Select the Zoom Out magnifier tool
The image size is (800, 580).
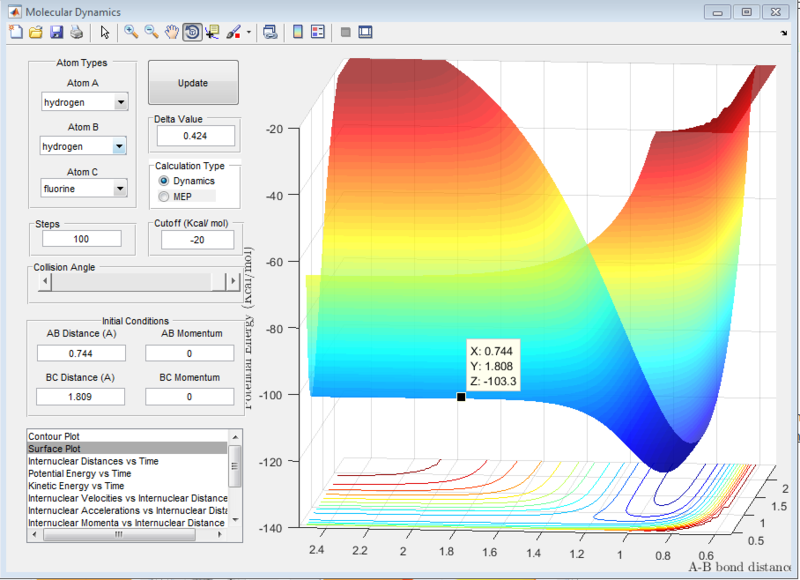point(151,32)
